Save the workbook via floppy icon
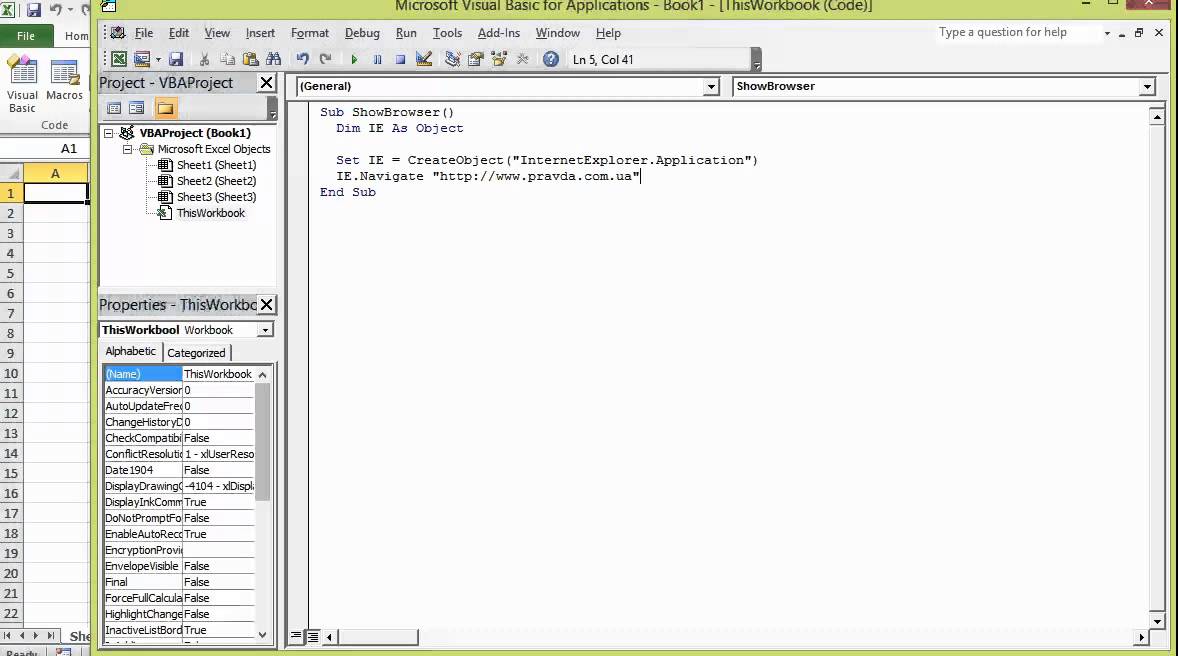This screenshot has height=656, width=1178. pyautogui.click(x=176, y=59)
